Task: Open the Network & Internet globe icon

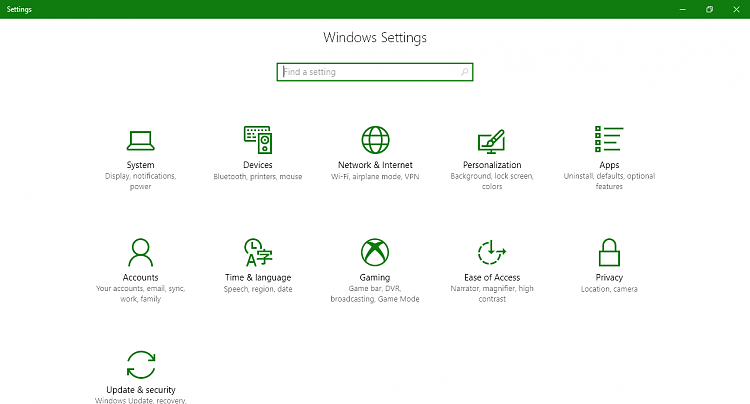Action: 375,140
